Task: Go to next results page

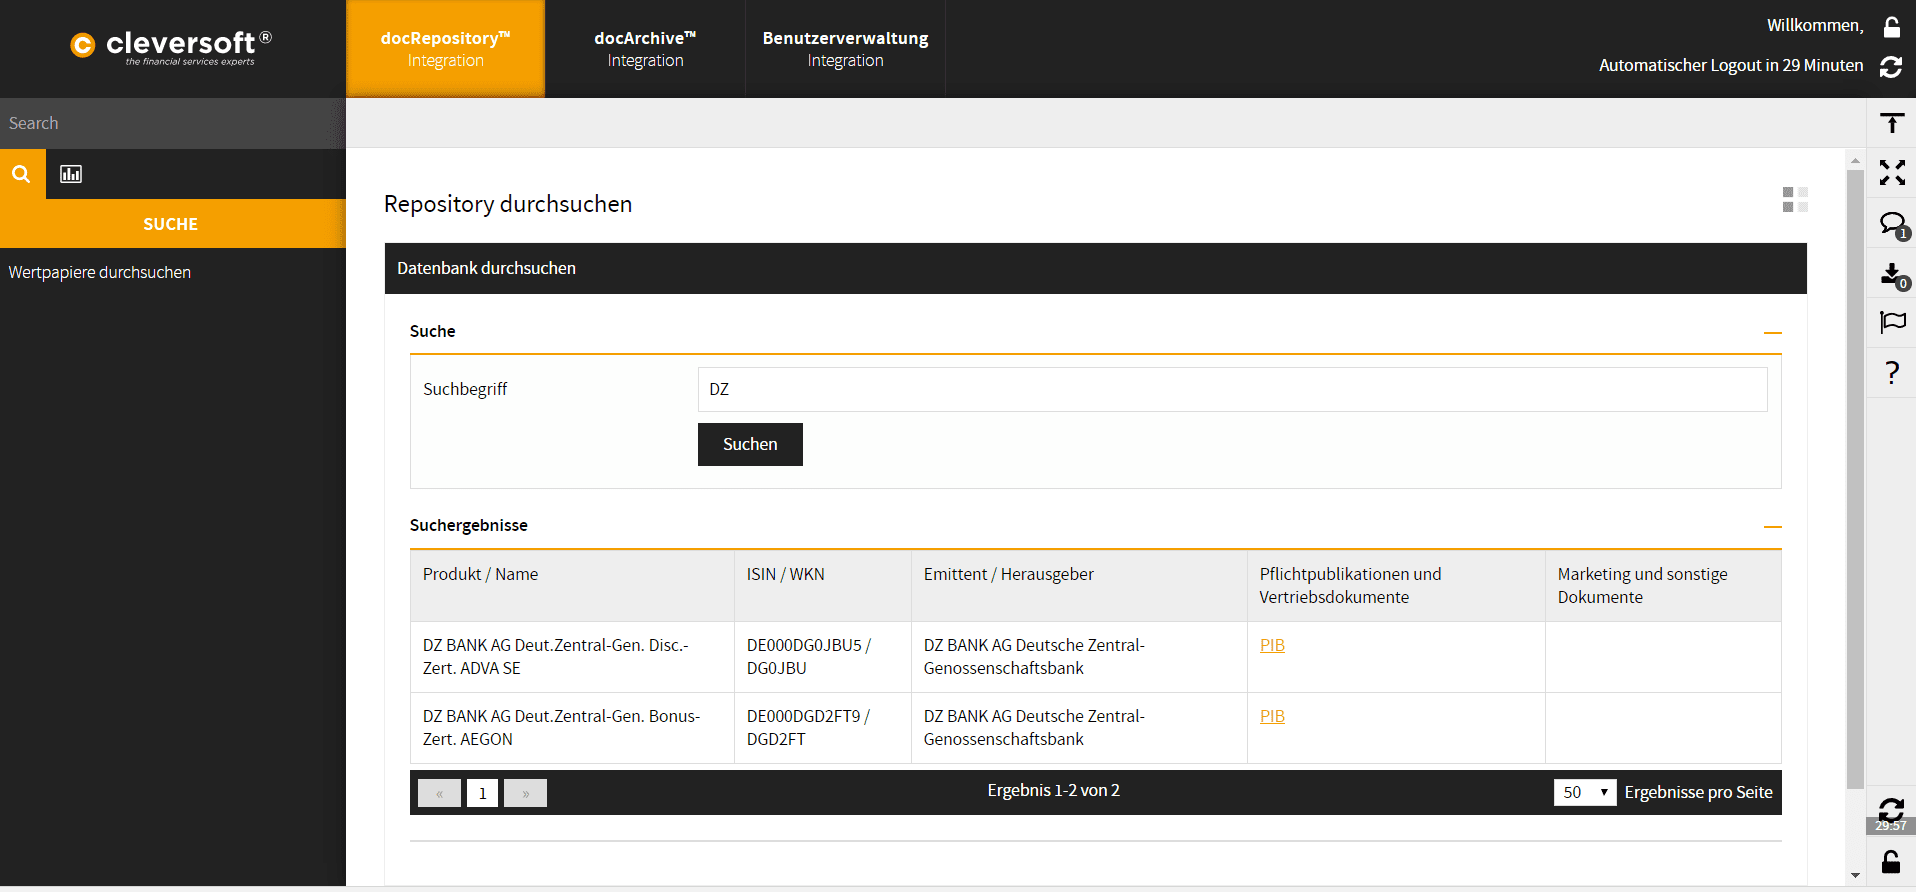Action: [525, 793]
